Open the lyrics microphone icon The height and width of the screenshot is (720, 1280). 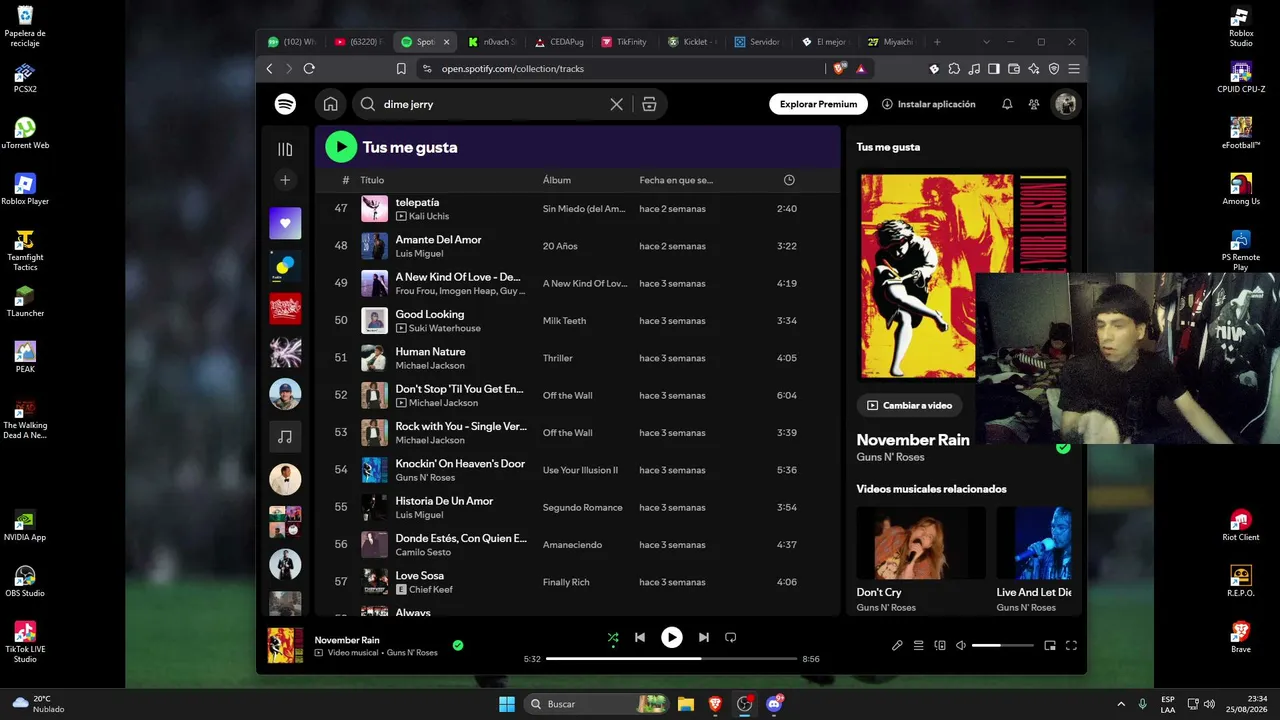[897, 645]
